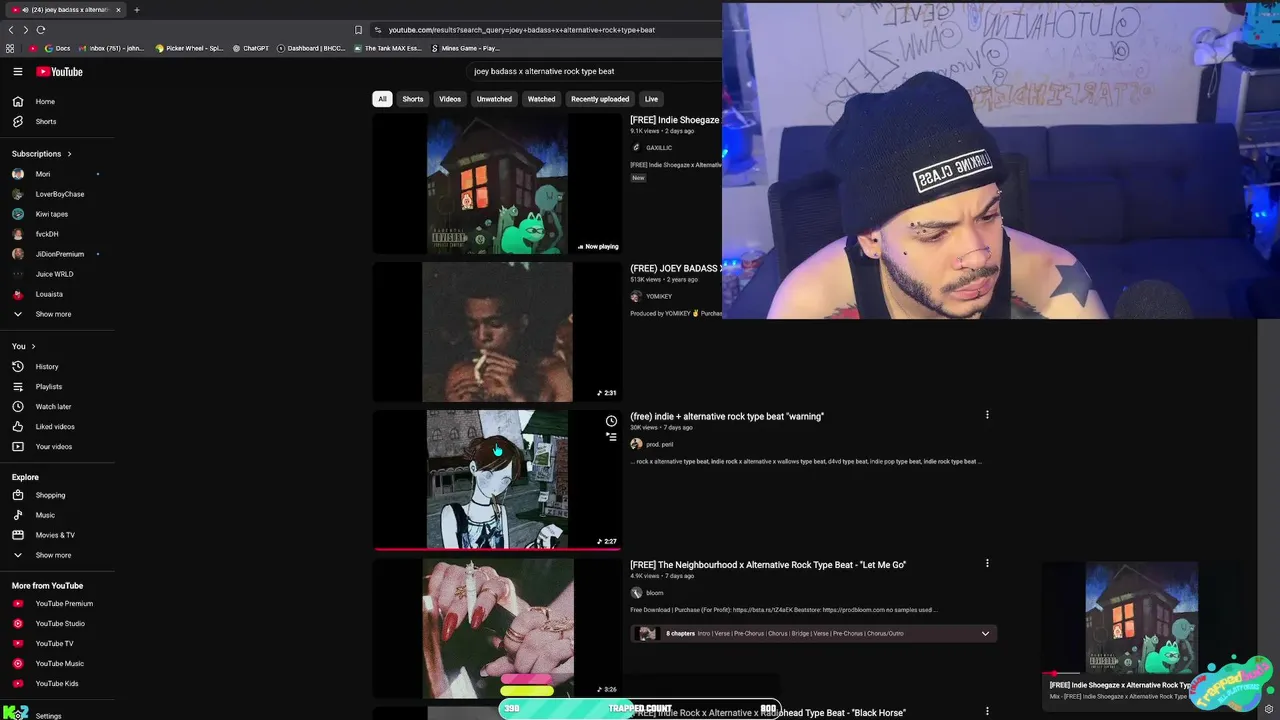
Task: Expand the 8 chapters dropdown arrow
Action: tap(985, 633)
